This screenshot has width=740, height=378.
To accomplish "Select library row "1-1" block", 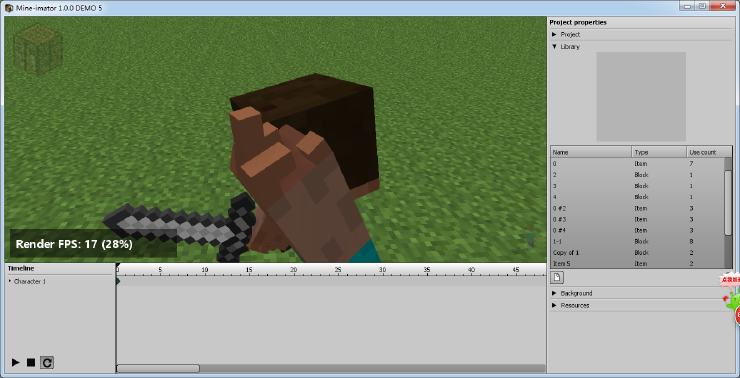I will click(x=637, y=241).
